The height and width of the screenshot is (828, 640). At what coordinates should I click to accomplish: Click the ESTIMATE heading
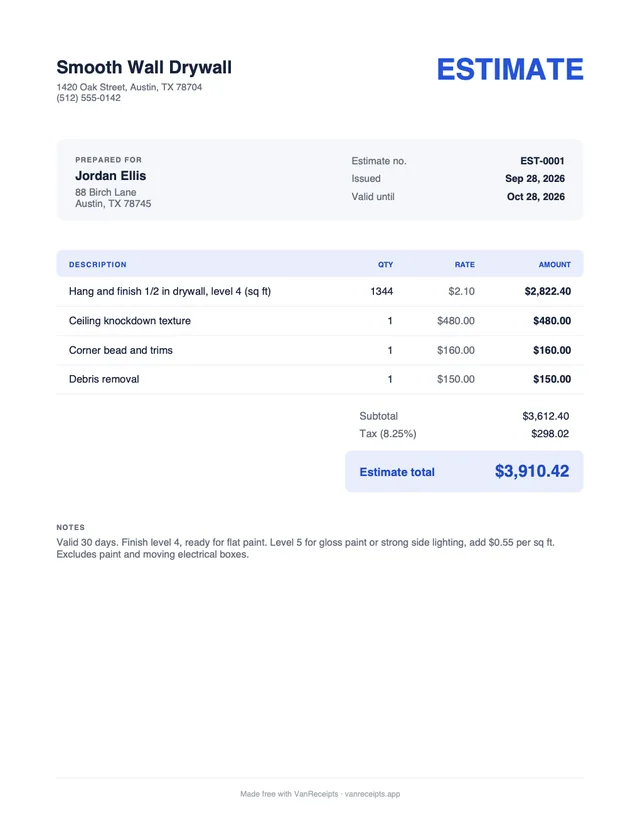[510, 70]
